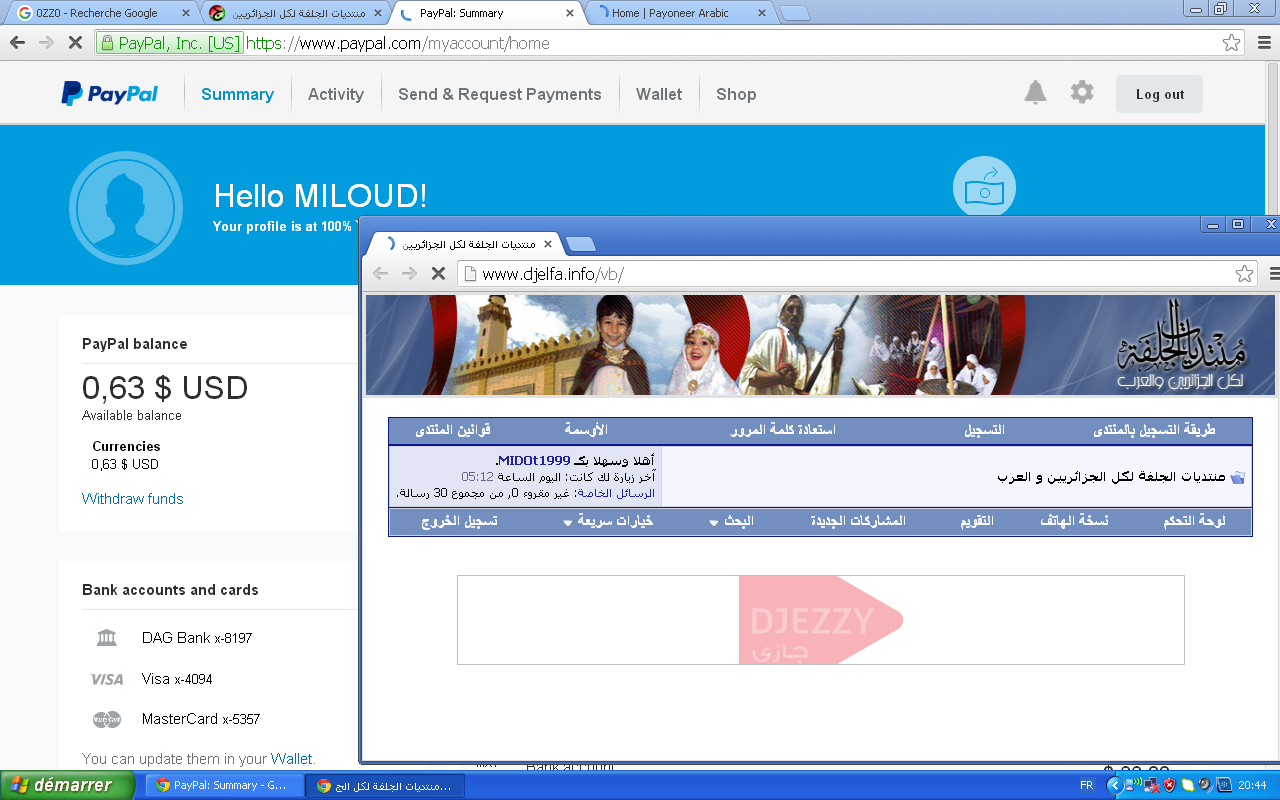Open PayPal settings gear
1280x800 pixels.
click(x=1082, y=93)
